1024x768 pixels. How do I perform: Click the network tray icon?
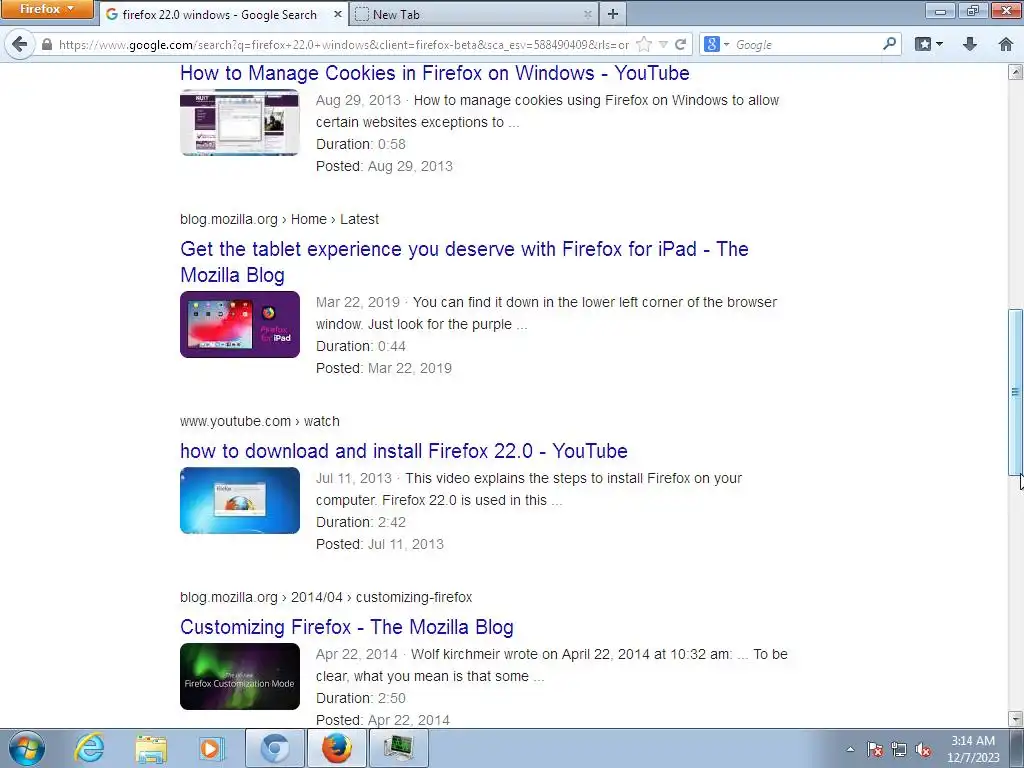pos(899,749)
